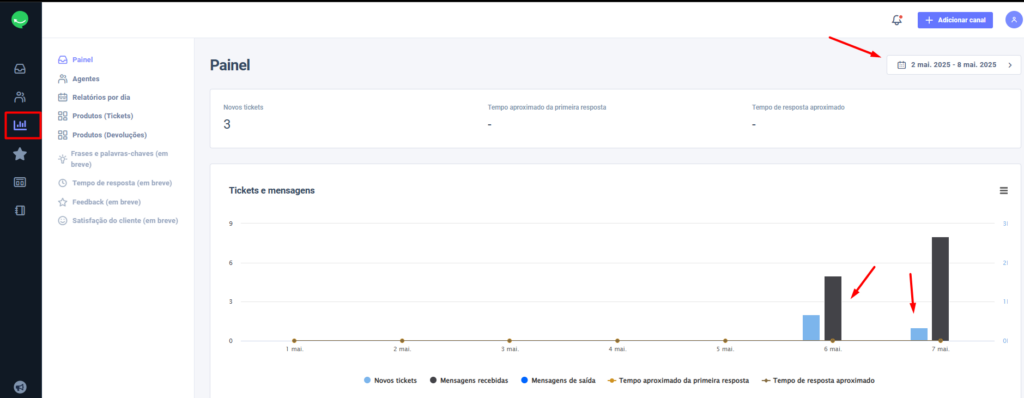The height and width of the screenshot is (398, 1024).
Task: Select Satisfação do cliente (em breve) item
Action: click(x=125, y=221)
